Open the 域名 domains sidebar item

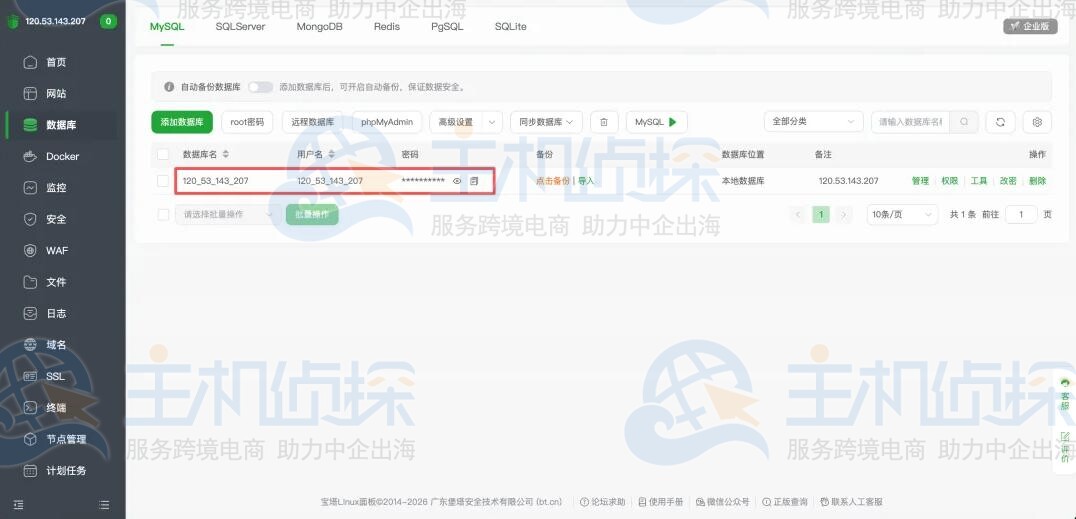pos(55,345)
